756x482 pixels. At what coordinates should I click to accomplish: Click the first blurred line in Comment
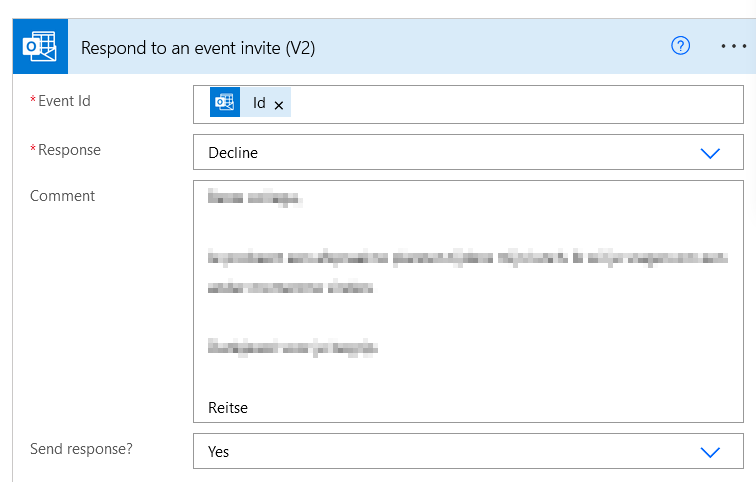(x=254, y=198)
